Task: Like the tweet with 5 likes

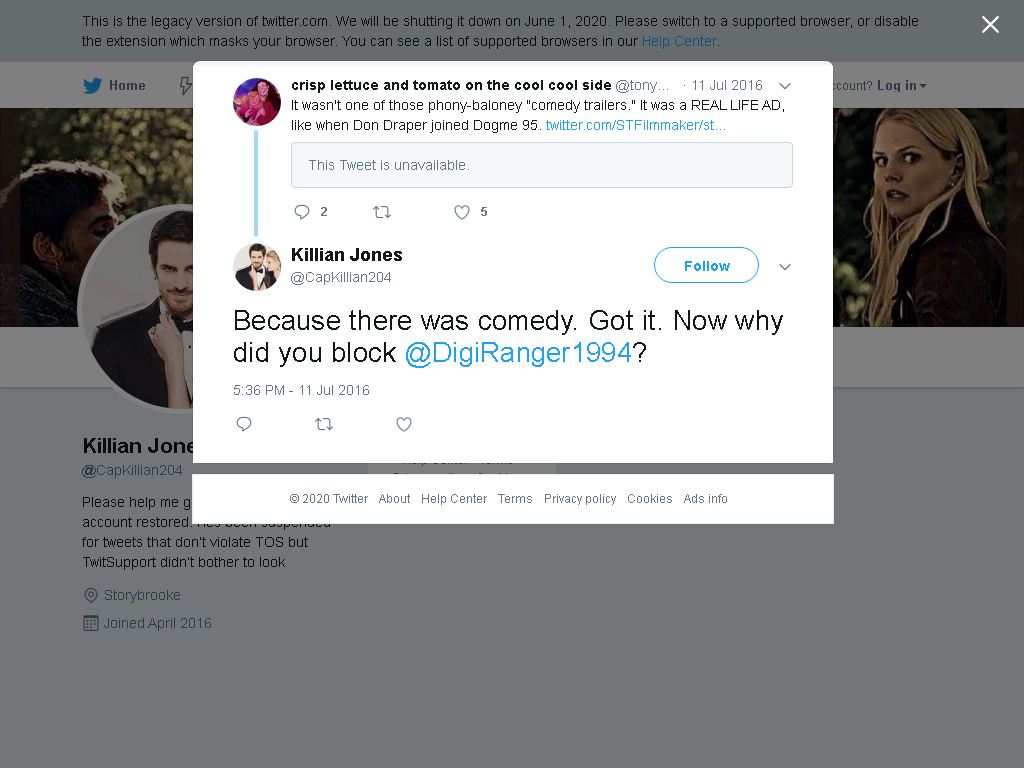Action: coord(462,212)
